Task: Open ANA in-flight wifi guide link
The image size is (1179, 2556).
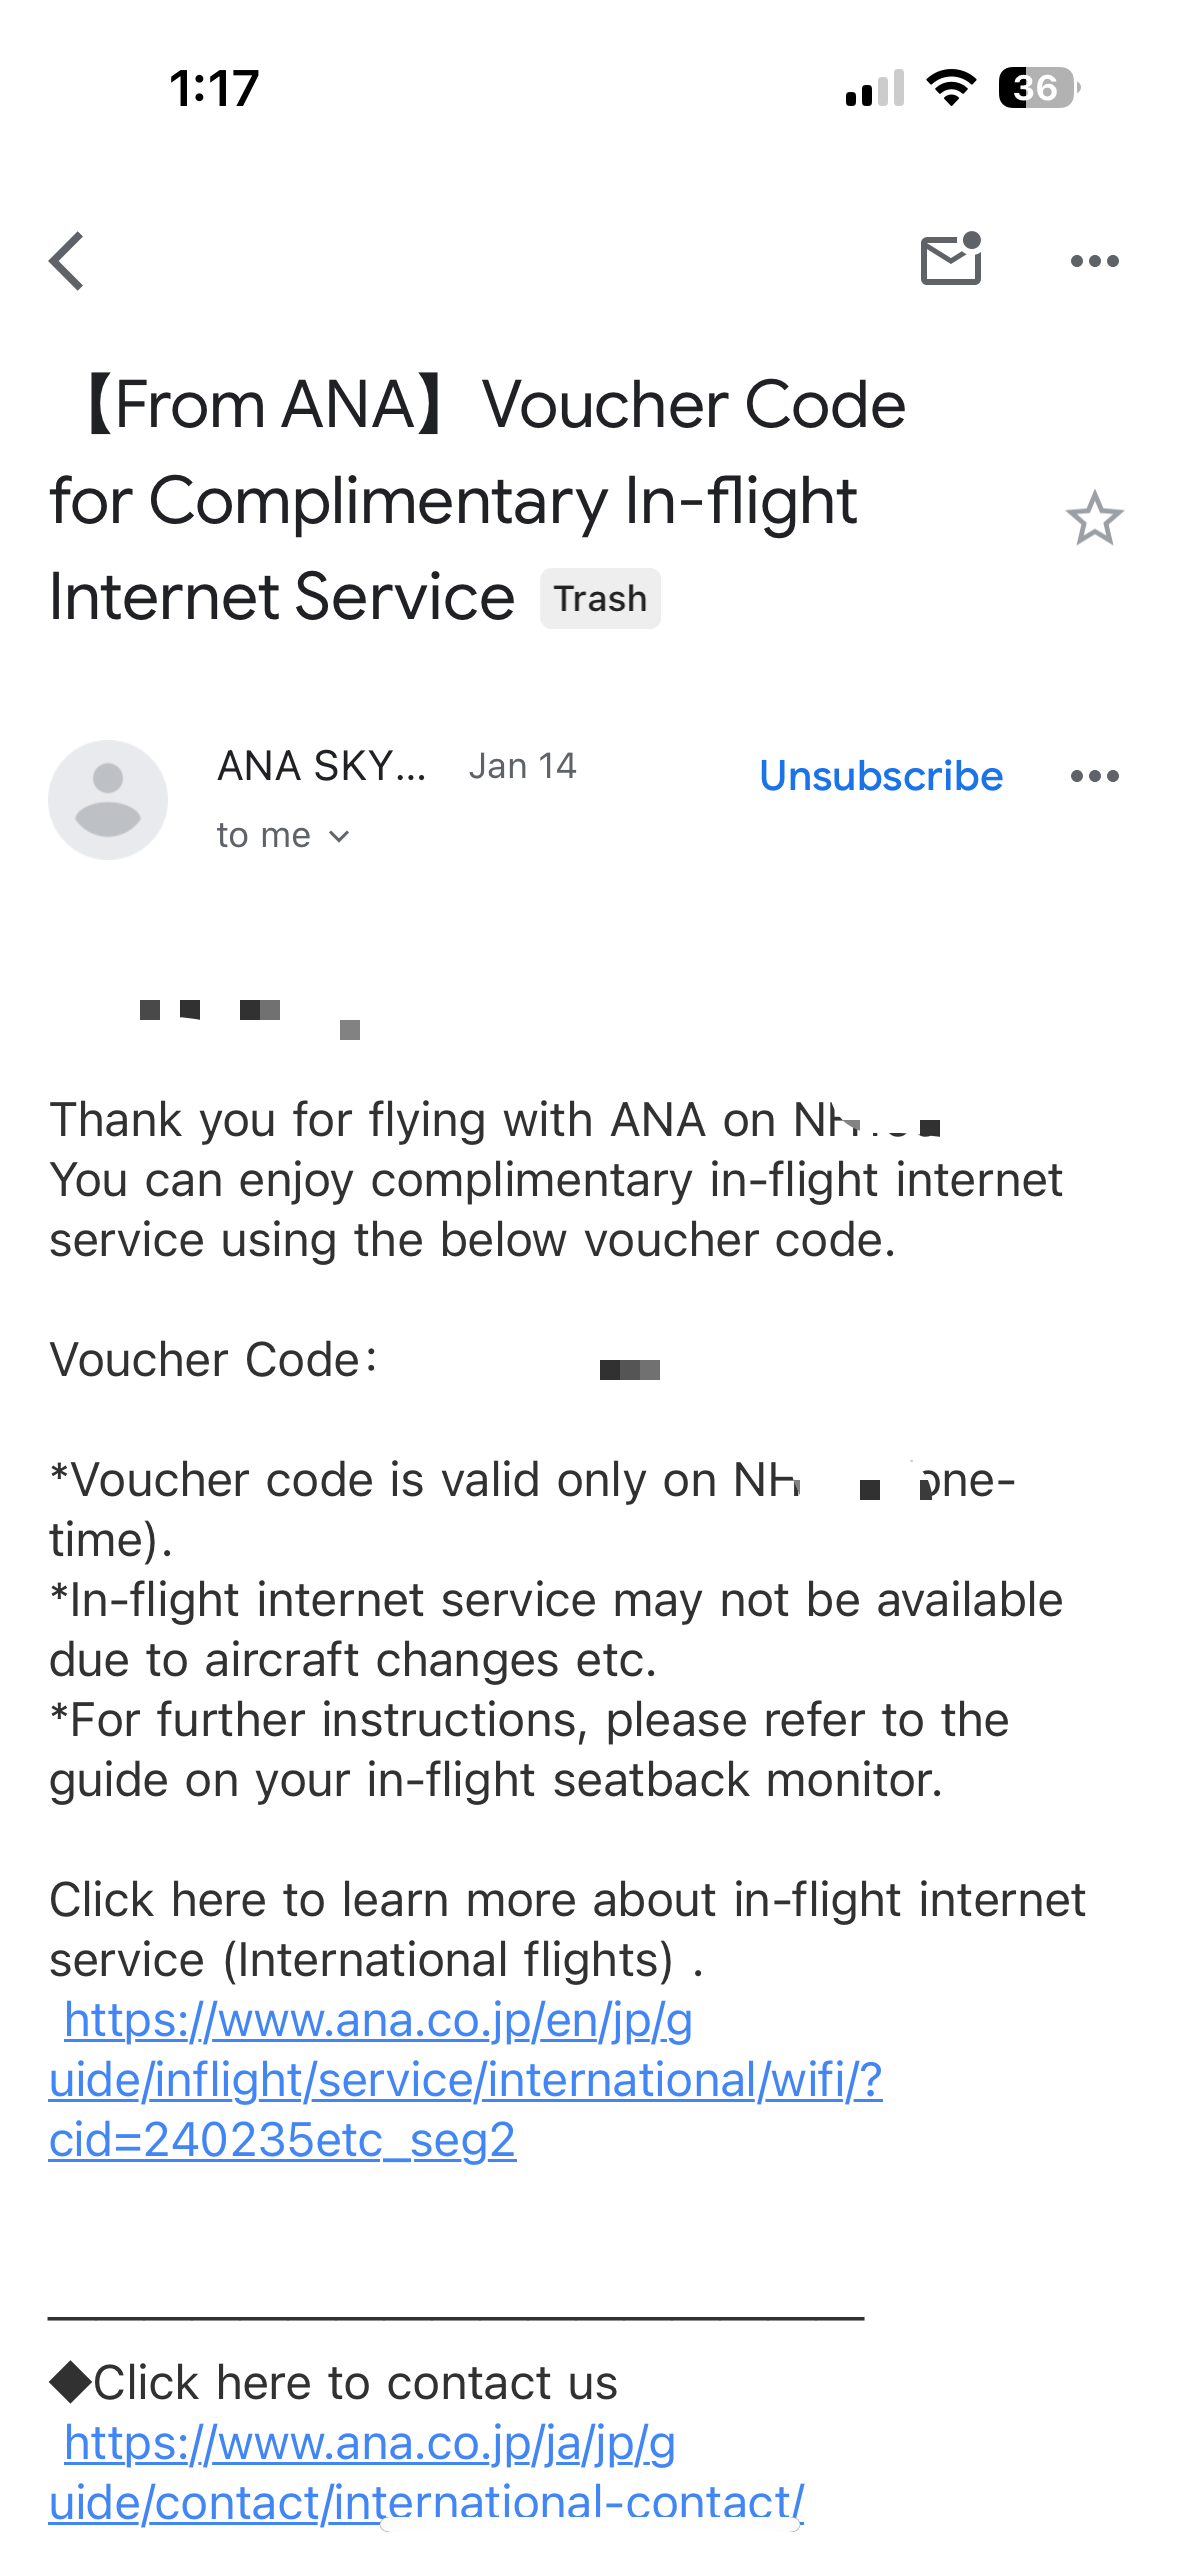Action: pos(465,2080)
